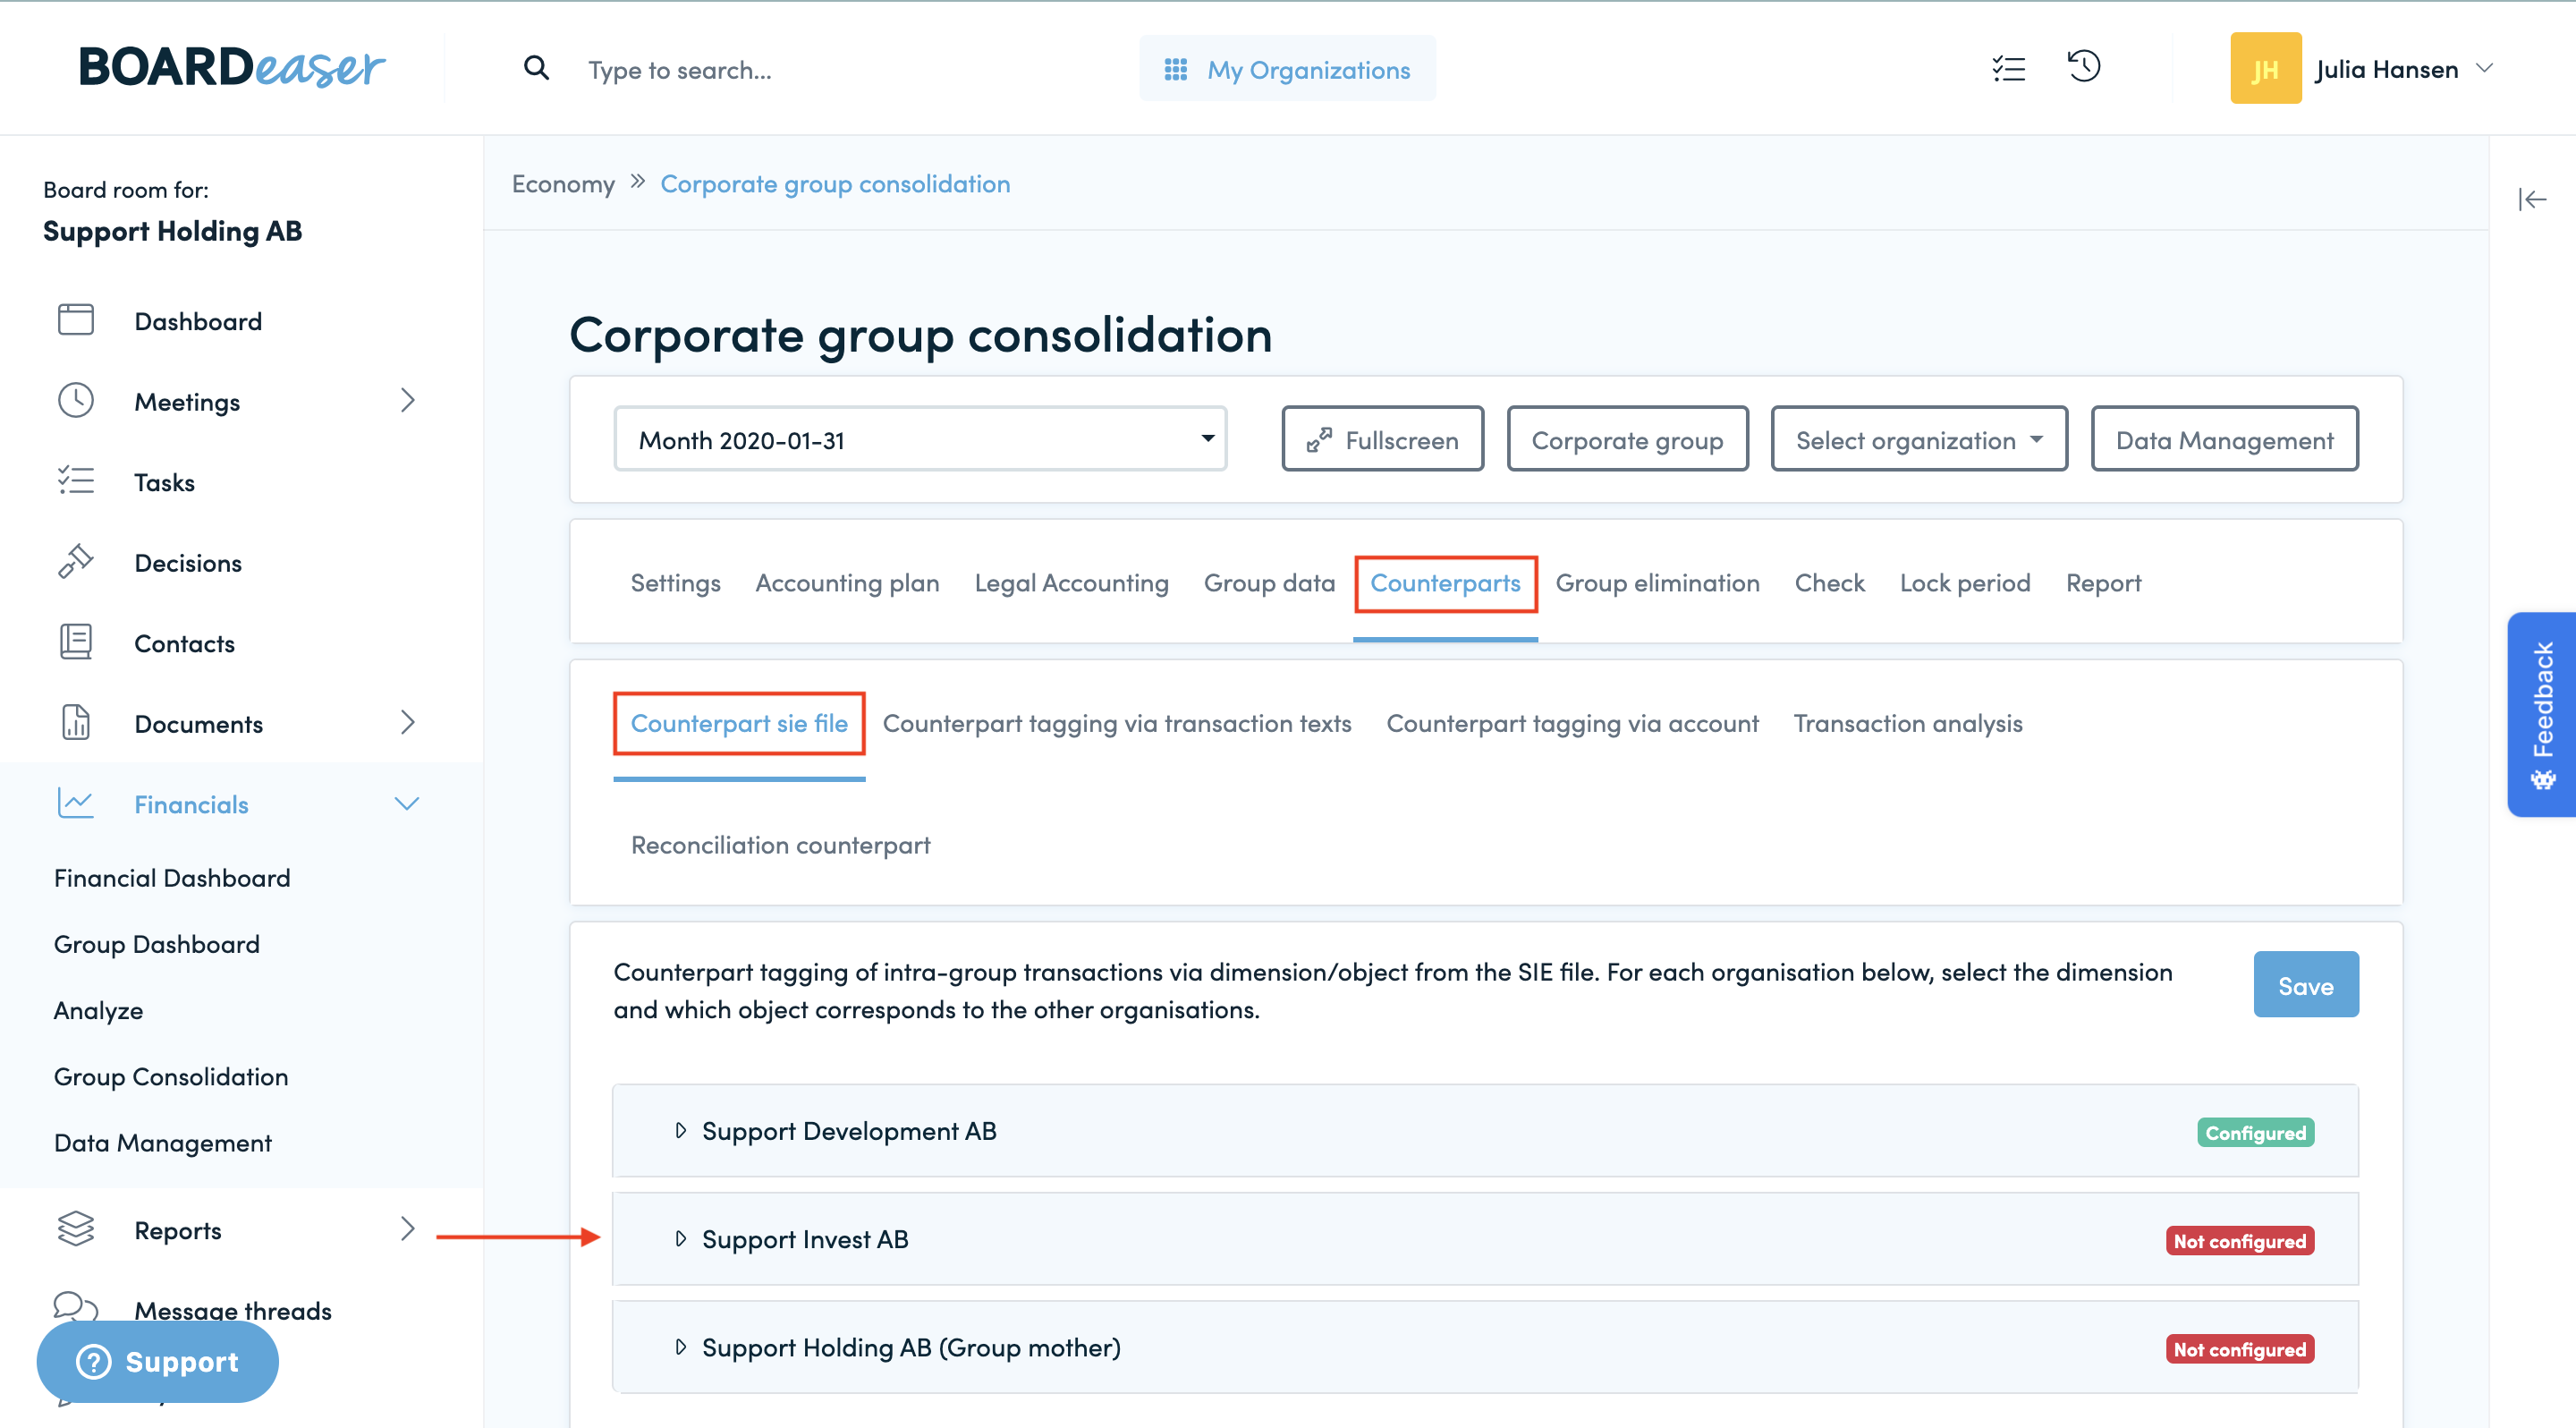Open the Reconciliation counterpart subtab
This screenshot has height=1428, width=2576.
point(780,845)
